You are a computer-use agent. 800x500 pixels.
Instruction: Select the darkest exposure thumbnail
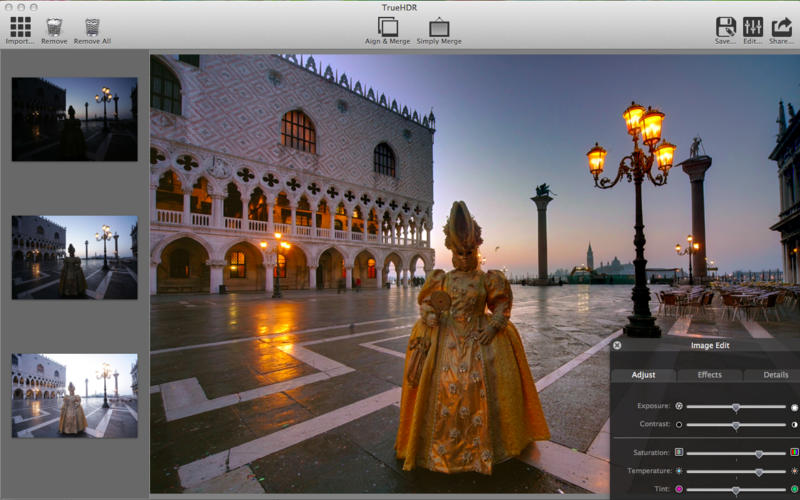point(74,119)
